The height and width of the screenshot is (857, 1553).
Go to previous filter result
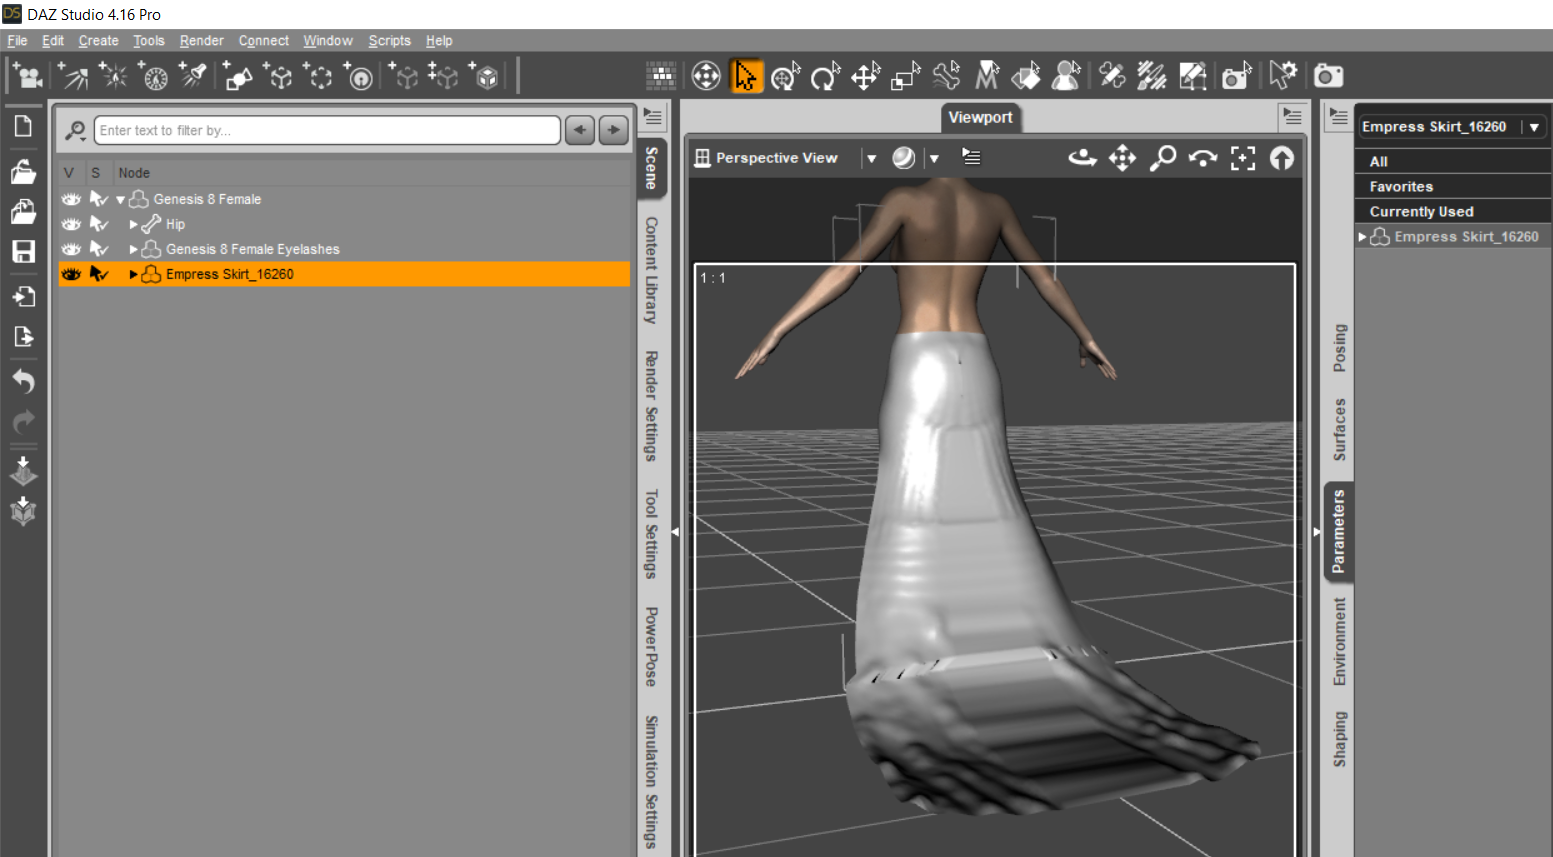pos(580,130)
